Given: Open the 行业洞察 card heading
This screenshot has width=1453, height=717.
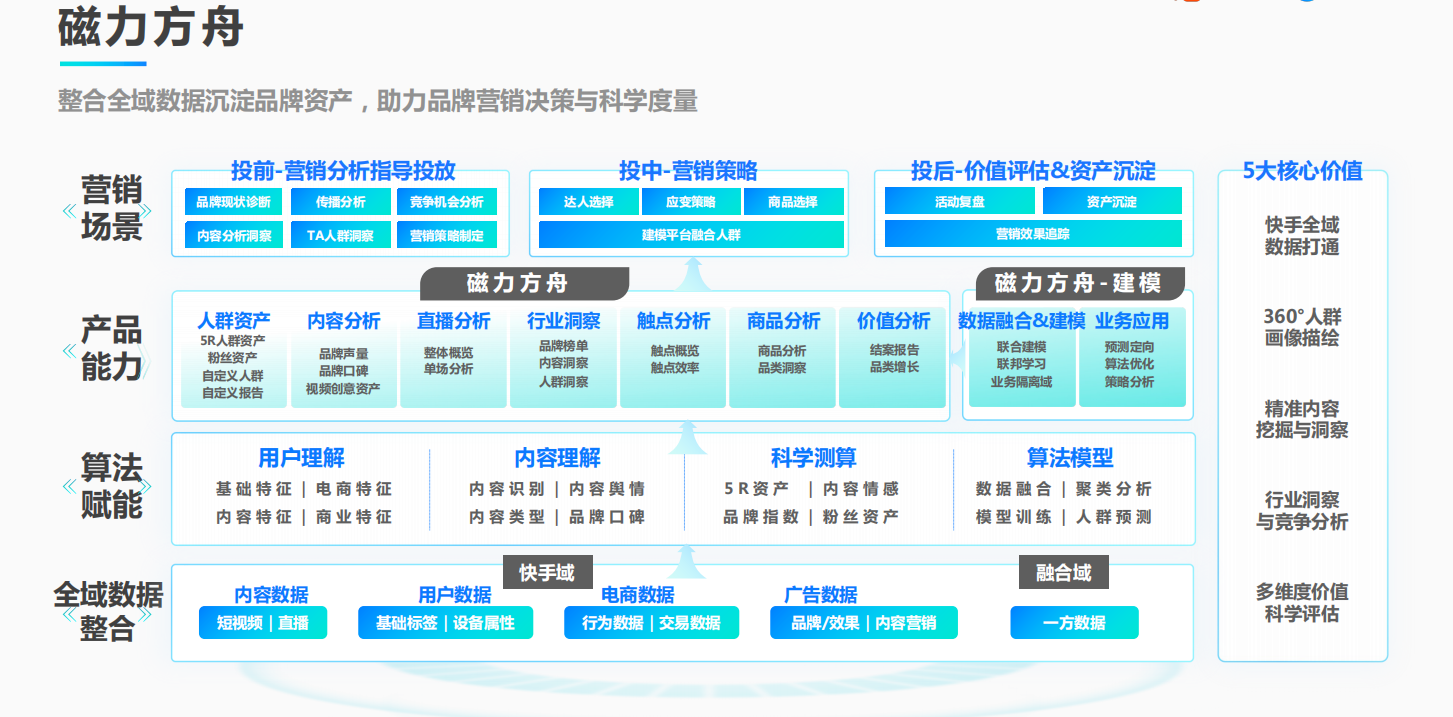Looking at the screenshot, I should point(563,321).
